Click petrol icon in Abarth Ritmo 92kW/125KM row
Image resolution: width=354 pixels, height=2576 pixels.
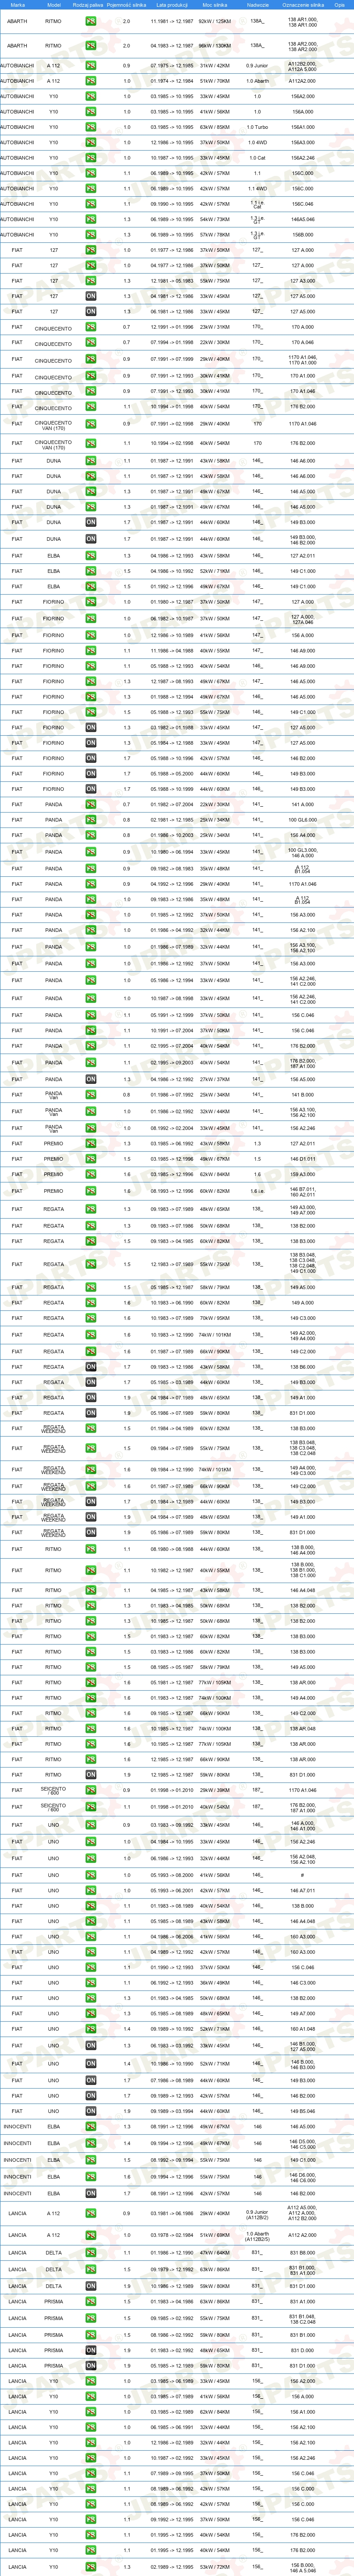(x=91, y=21)
